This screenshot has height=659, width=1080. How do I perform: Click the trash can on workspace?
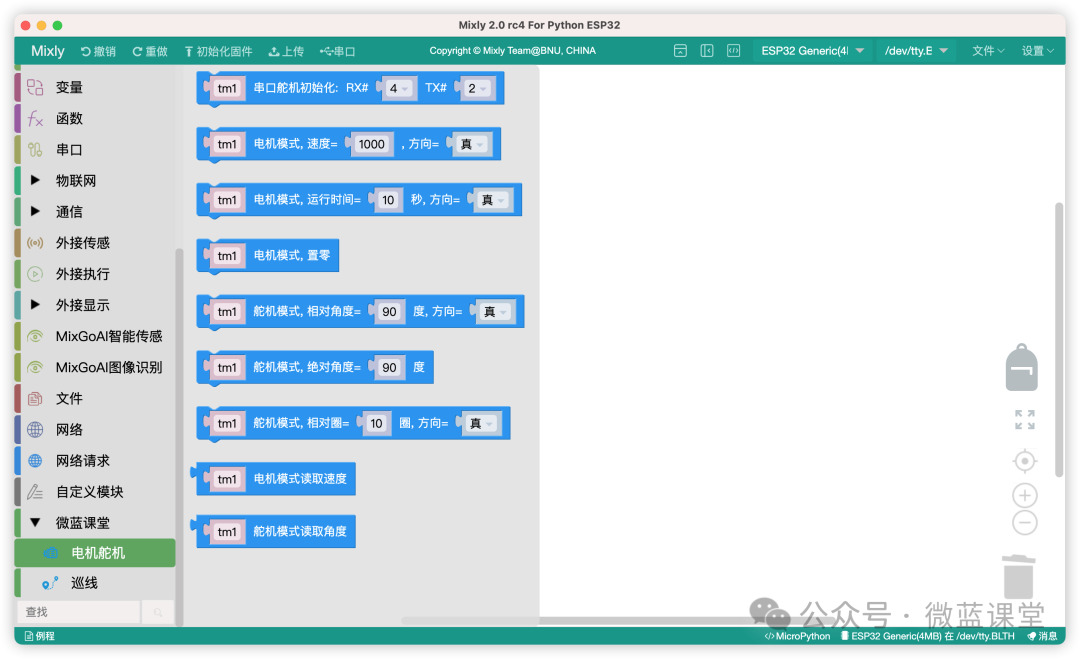(x=1019, y=576)
